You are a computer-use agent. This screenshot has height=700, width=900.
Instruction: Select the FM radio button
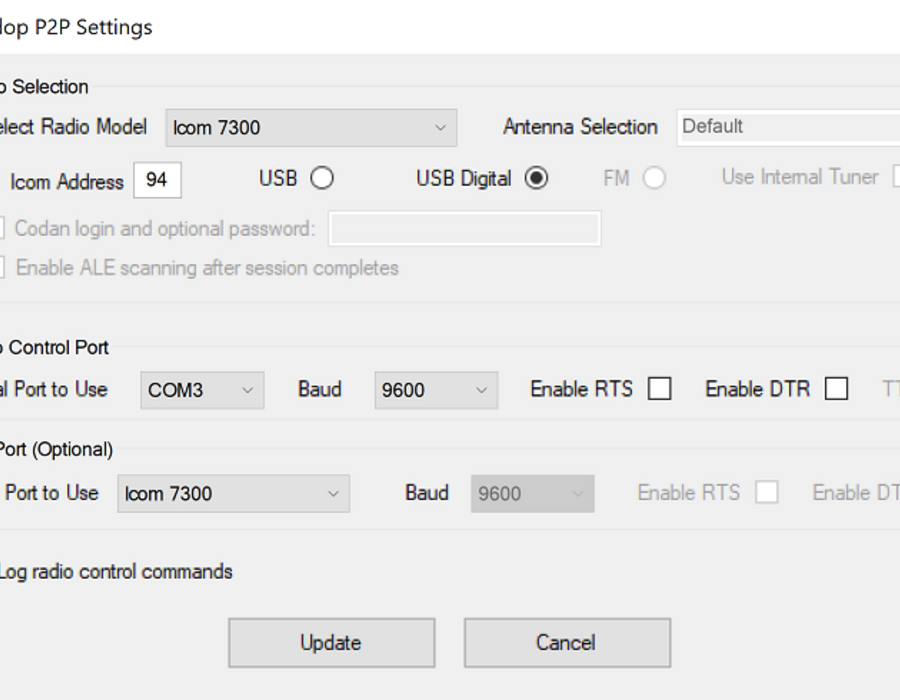[x=654, y=178]
